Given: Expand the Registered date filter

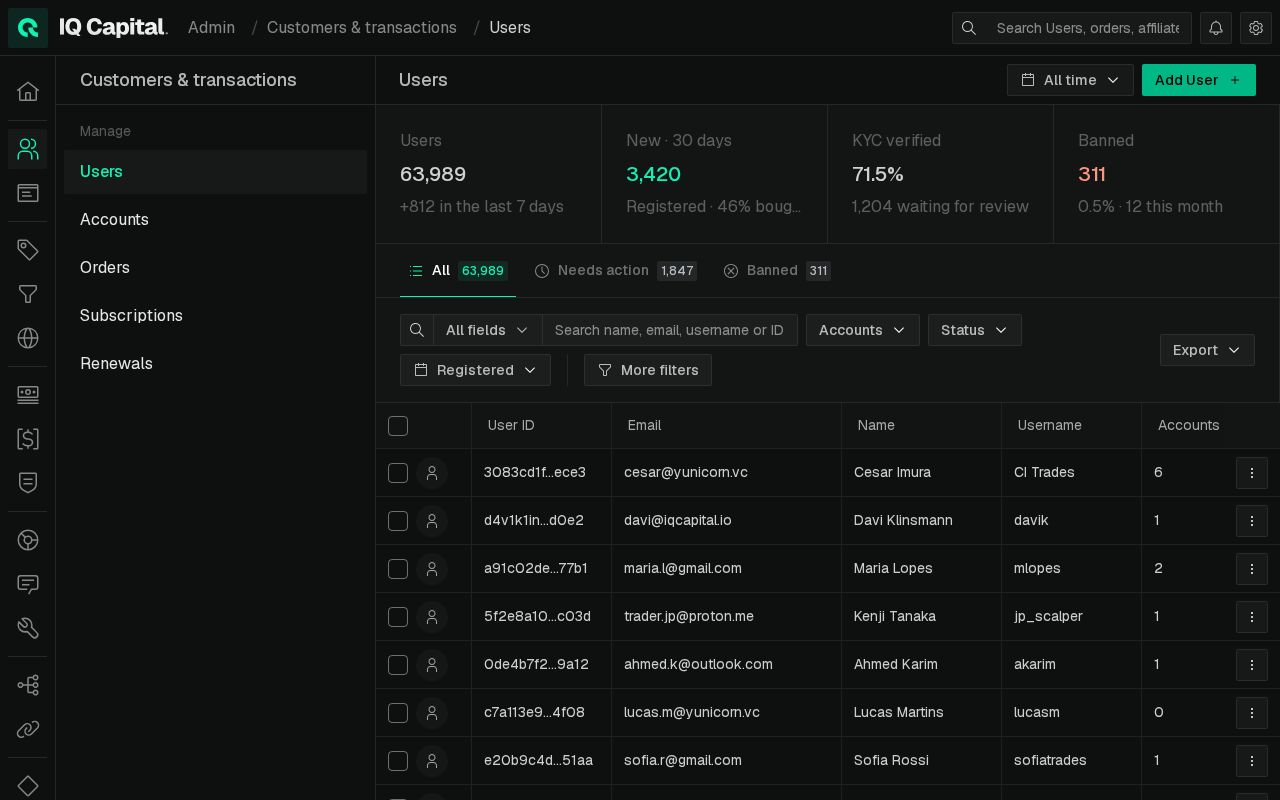Looking at the screenshot, I should (475, 370).
